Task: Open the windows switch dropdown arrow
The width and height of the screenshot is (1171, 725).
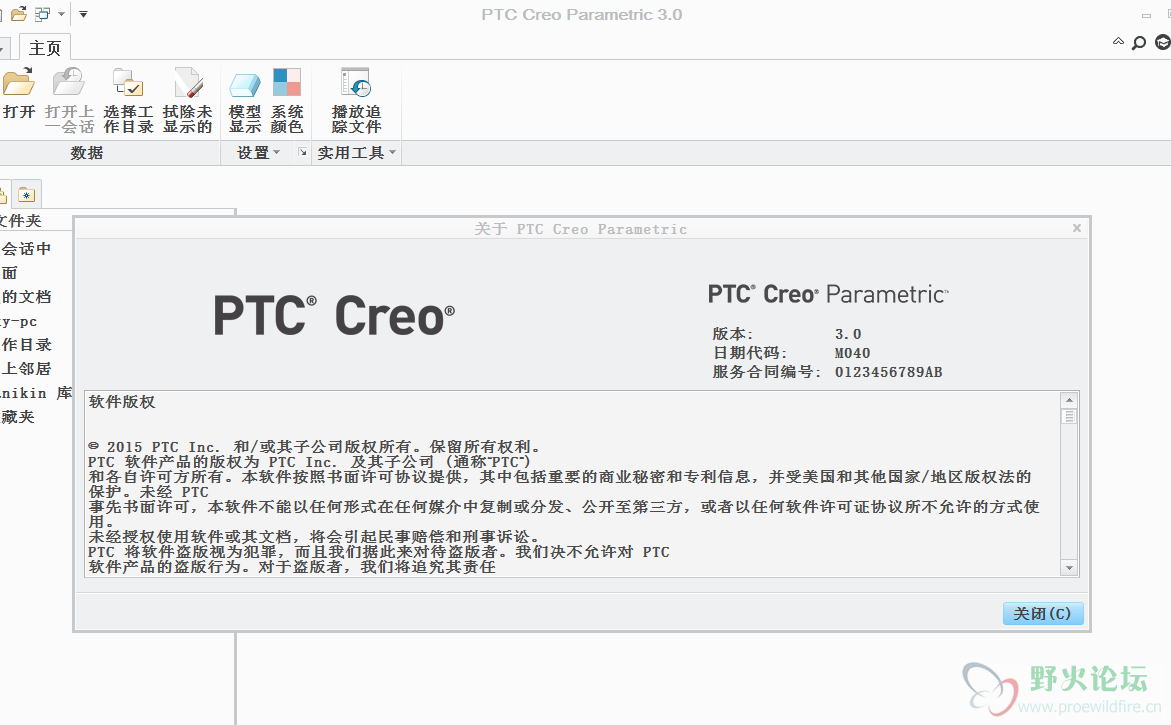Action: 61,13
